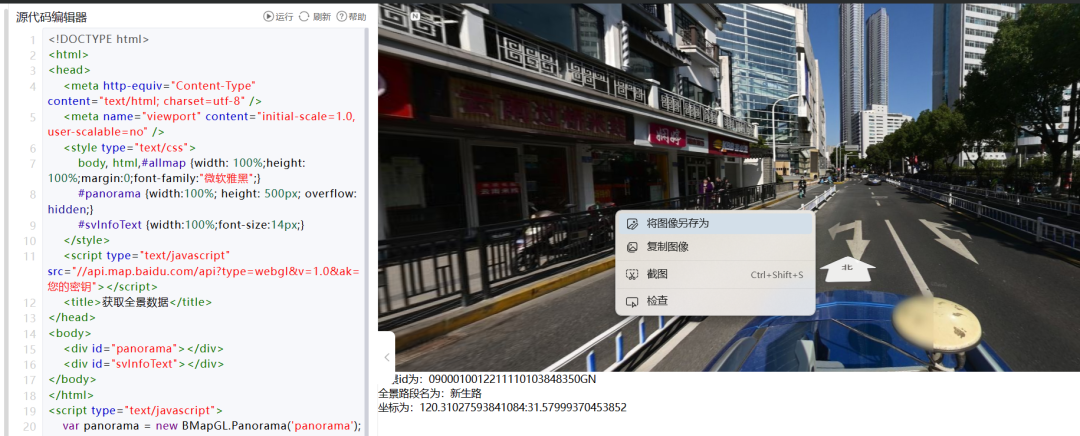Click the north 北 panorama arrow
The image size is (1080, 436).
coord(849,269)
